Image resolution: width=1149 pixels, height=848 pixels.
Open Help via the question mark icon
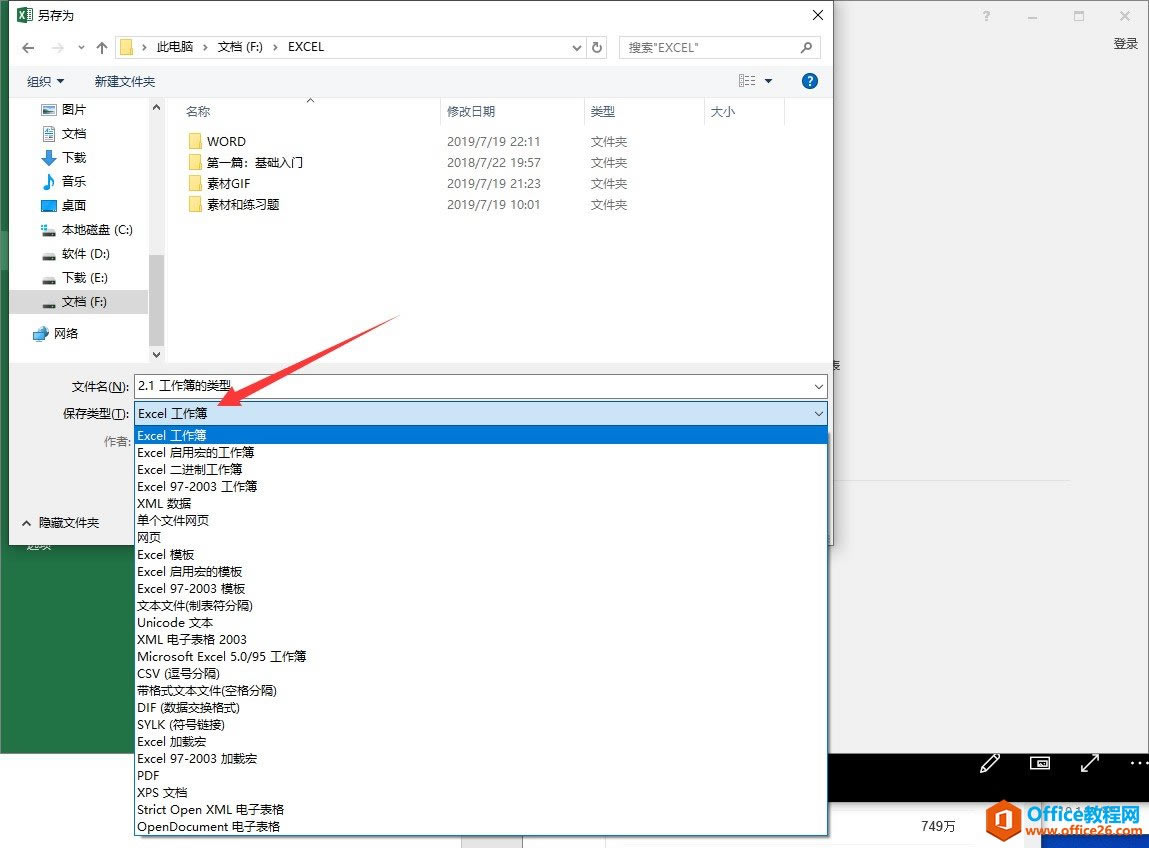[809, 81]
